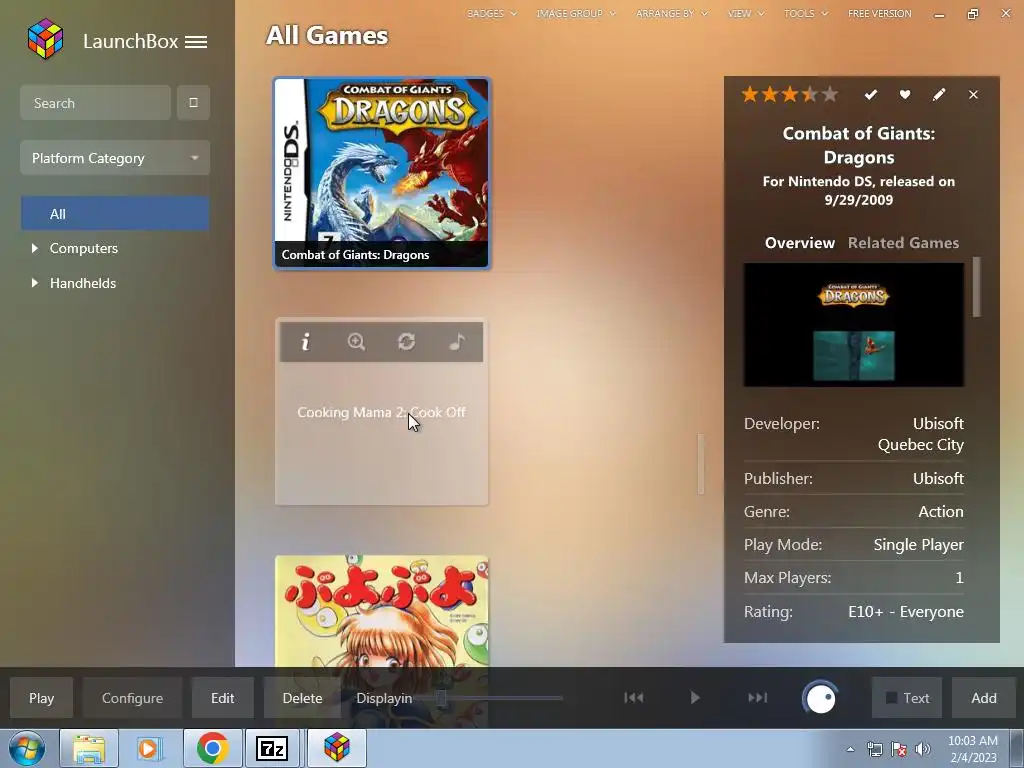Click the Ubisoft publisher value

(938, 478)
